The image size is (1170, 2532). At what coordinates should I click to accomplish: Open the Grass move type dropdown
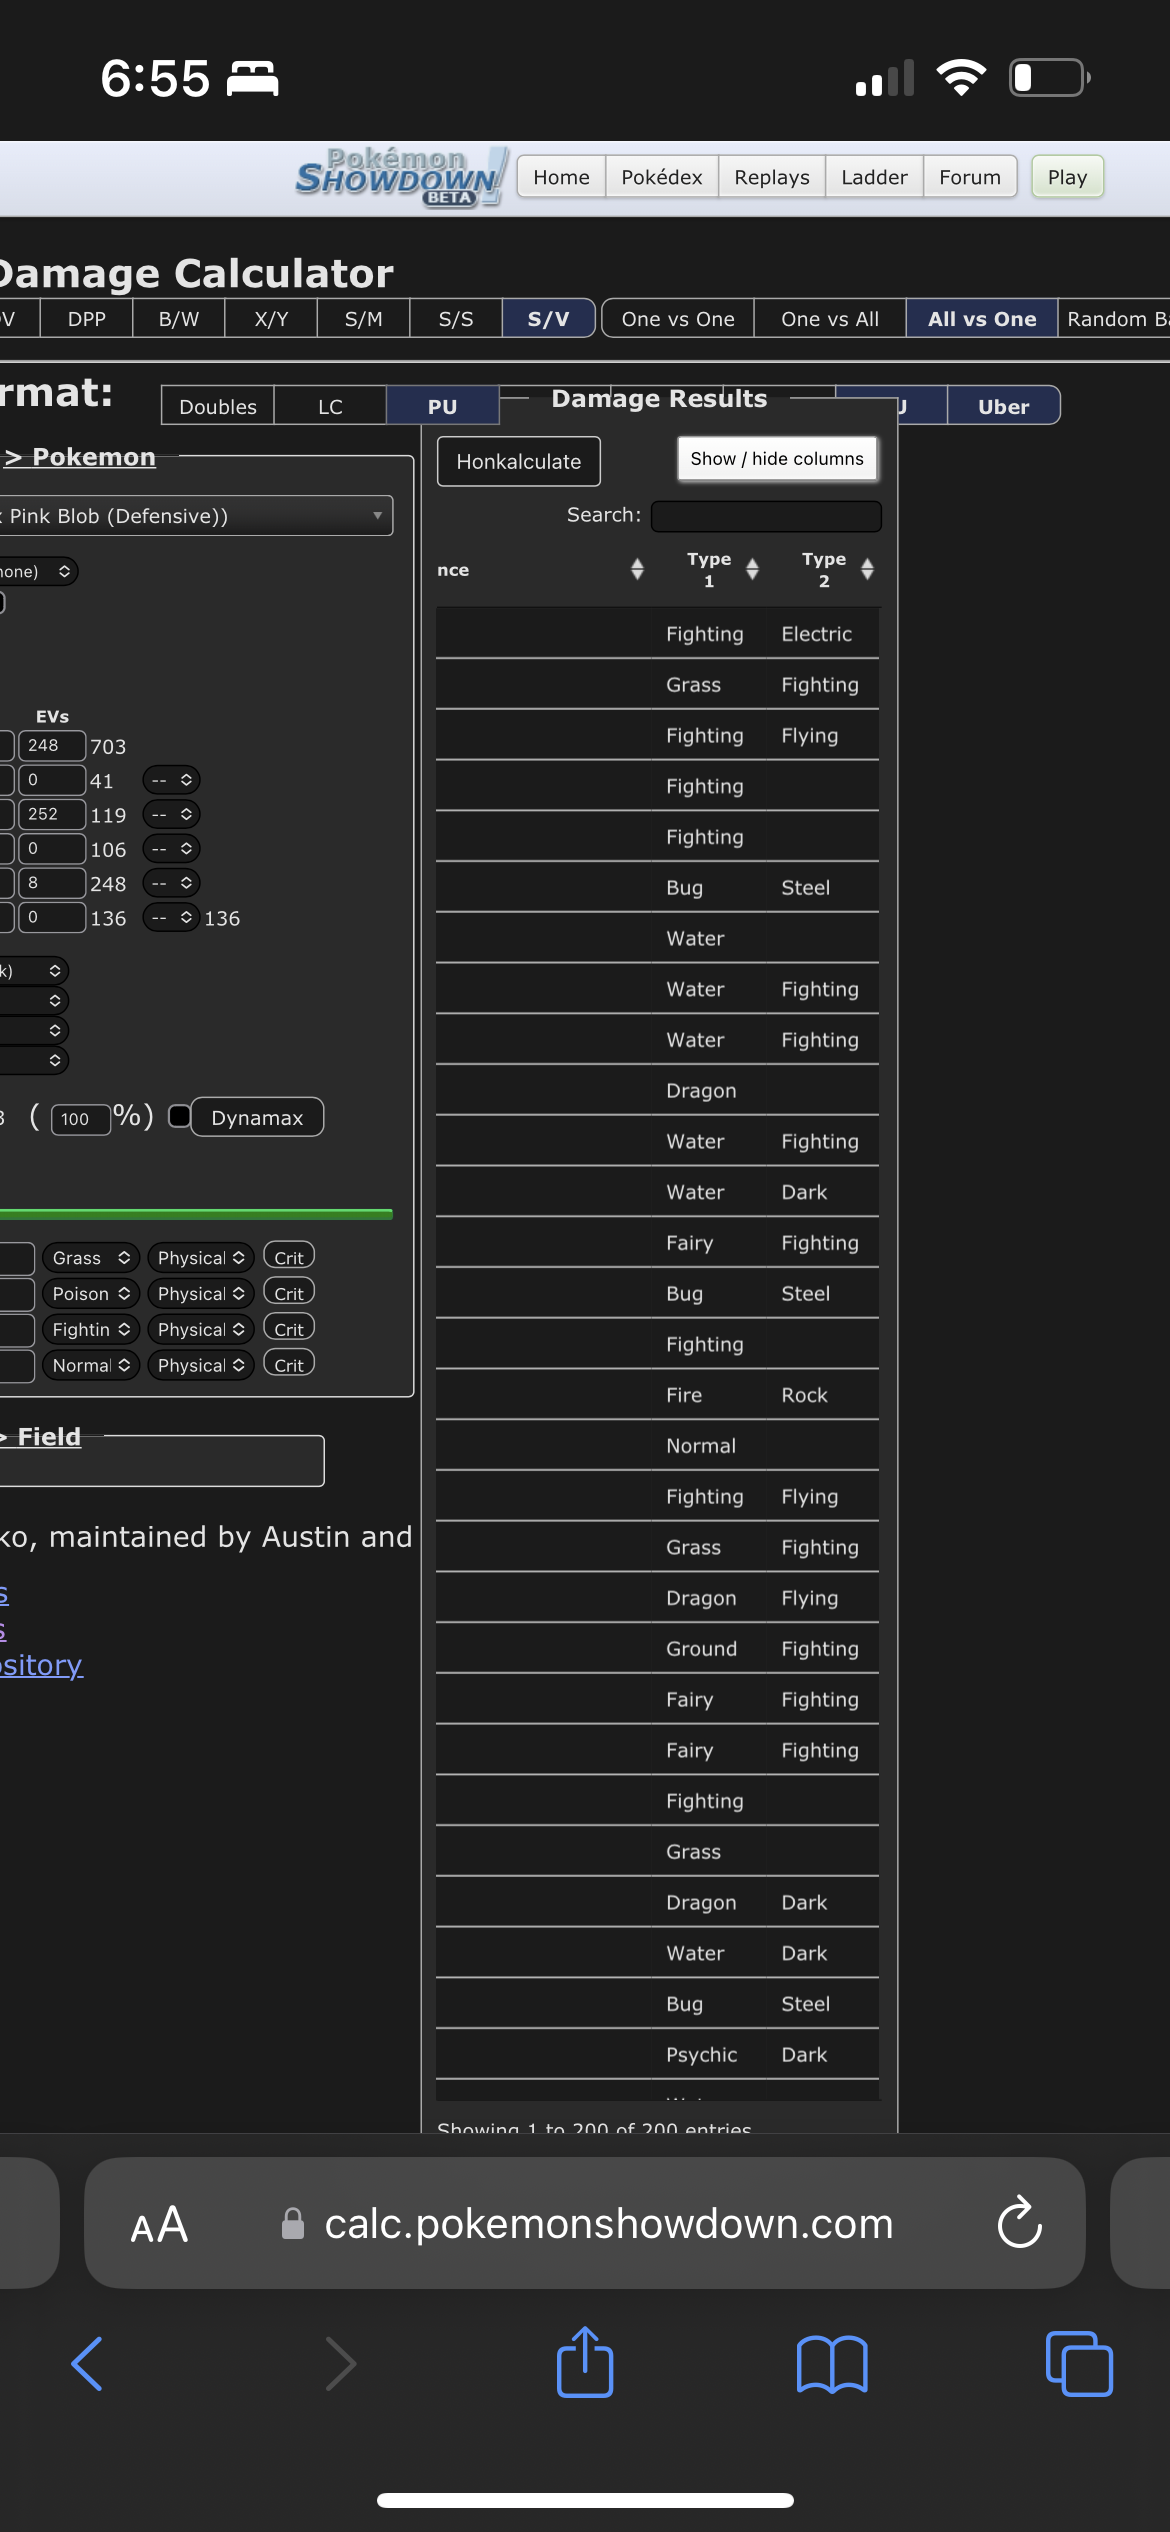tap(91, 1257)
